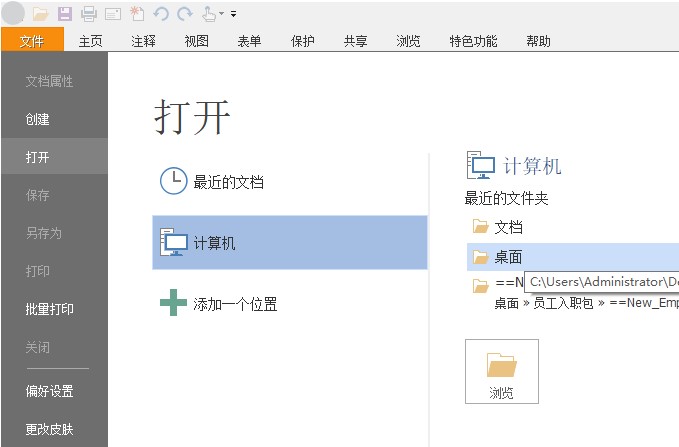
Task: Switch to the 保护 tab
Action: [303, 41]
